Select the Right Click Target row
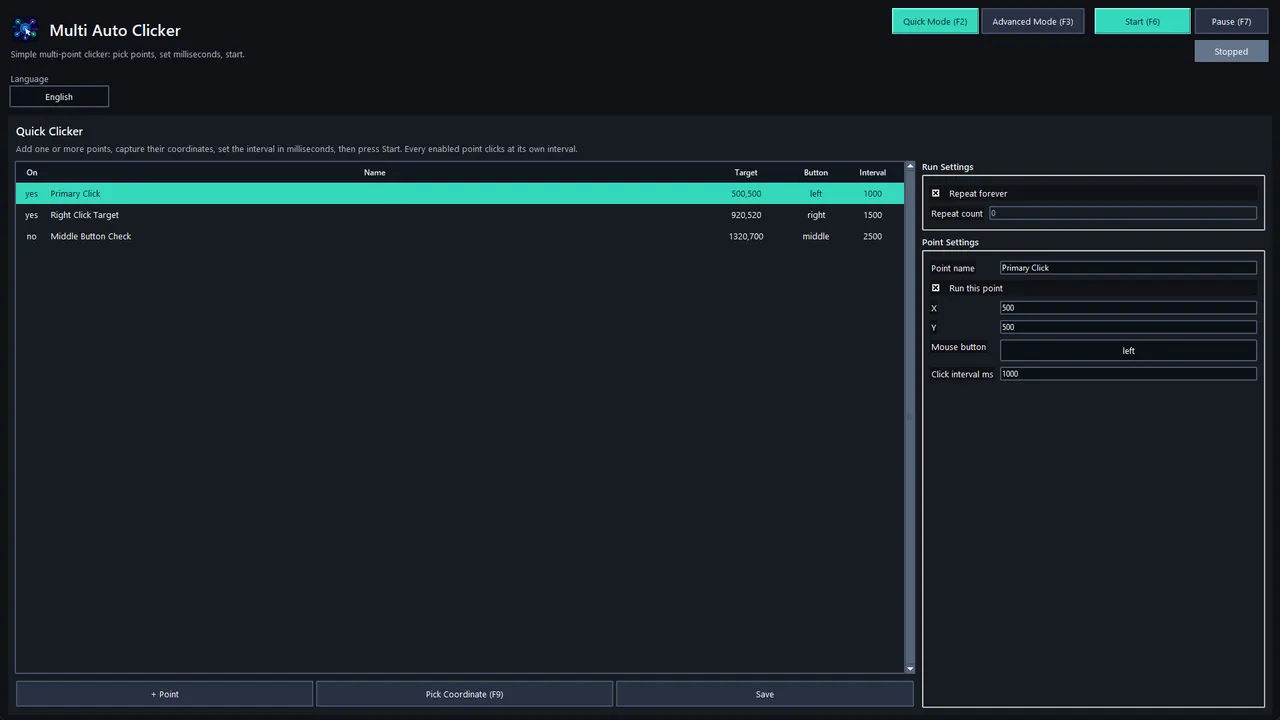The height and width of the screenshot is (720, 1280). 460,215
